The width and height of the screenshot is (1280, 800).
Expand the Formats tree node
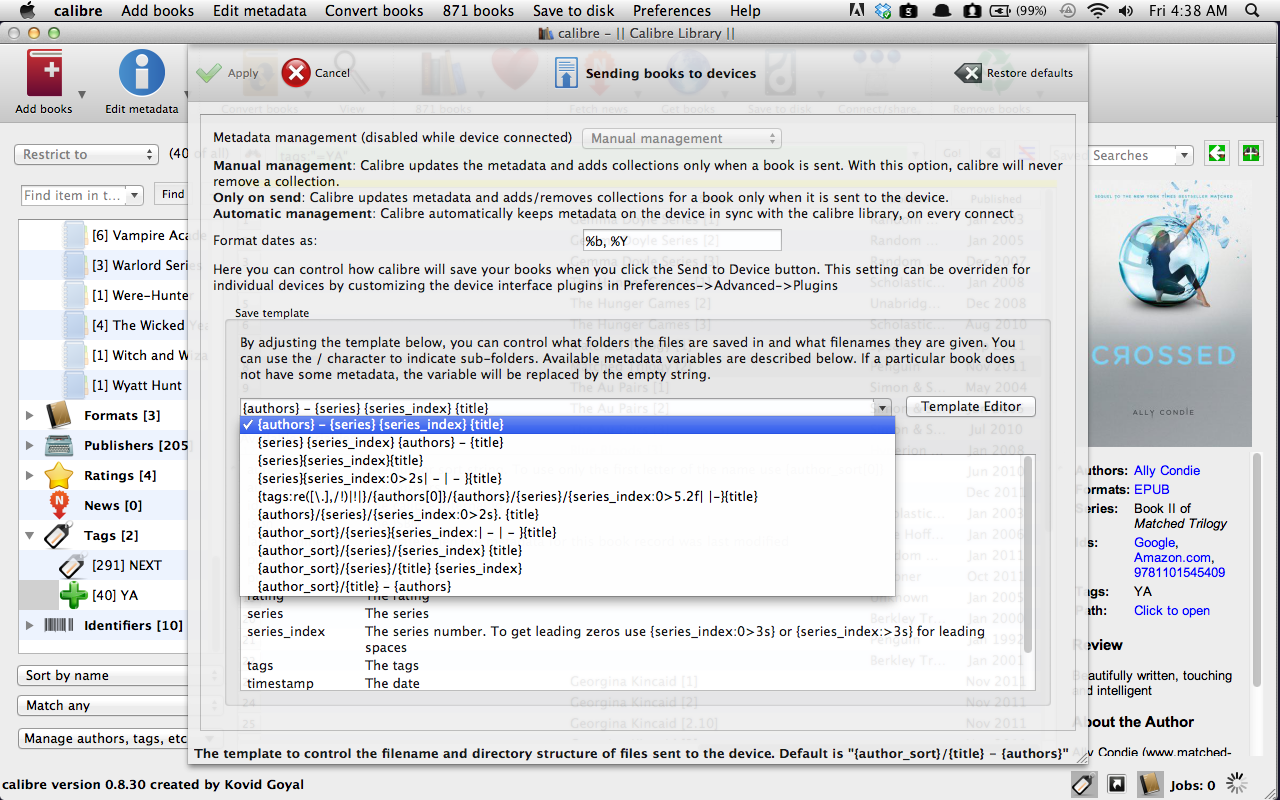(x=30, y=415)
